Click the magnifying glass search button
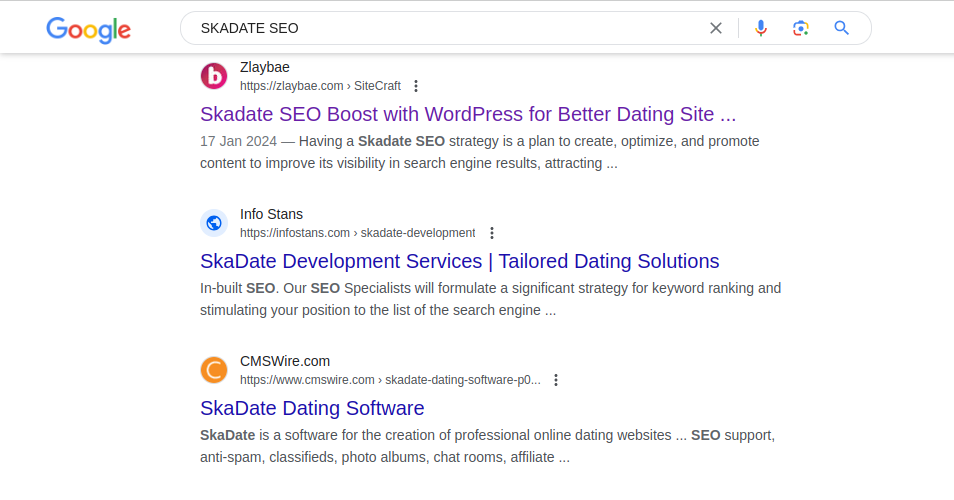This screenshot has width=954, height=500. (x=841, y=28)
